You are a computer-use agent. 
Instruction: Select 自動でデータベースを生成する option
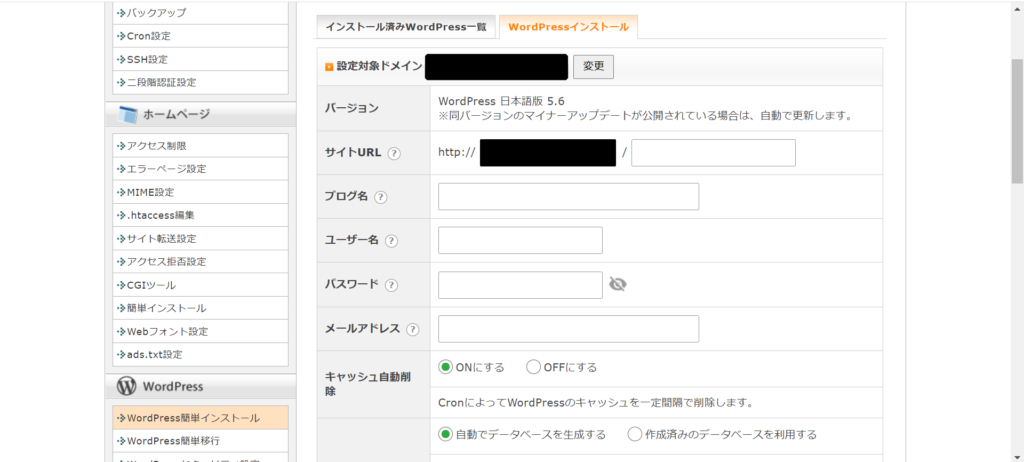[445, 434]
